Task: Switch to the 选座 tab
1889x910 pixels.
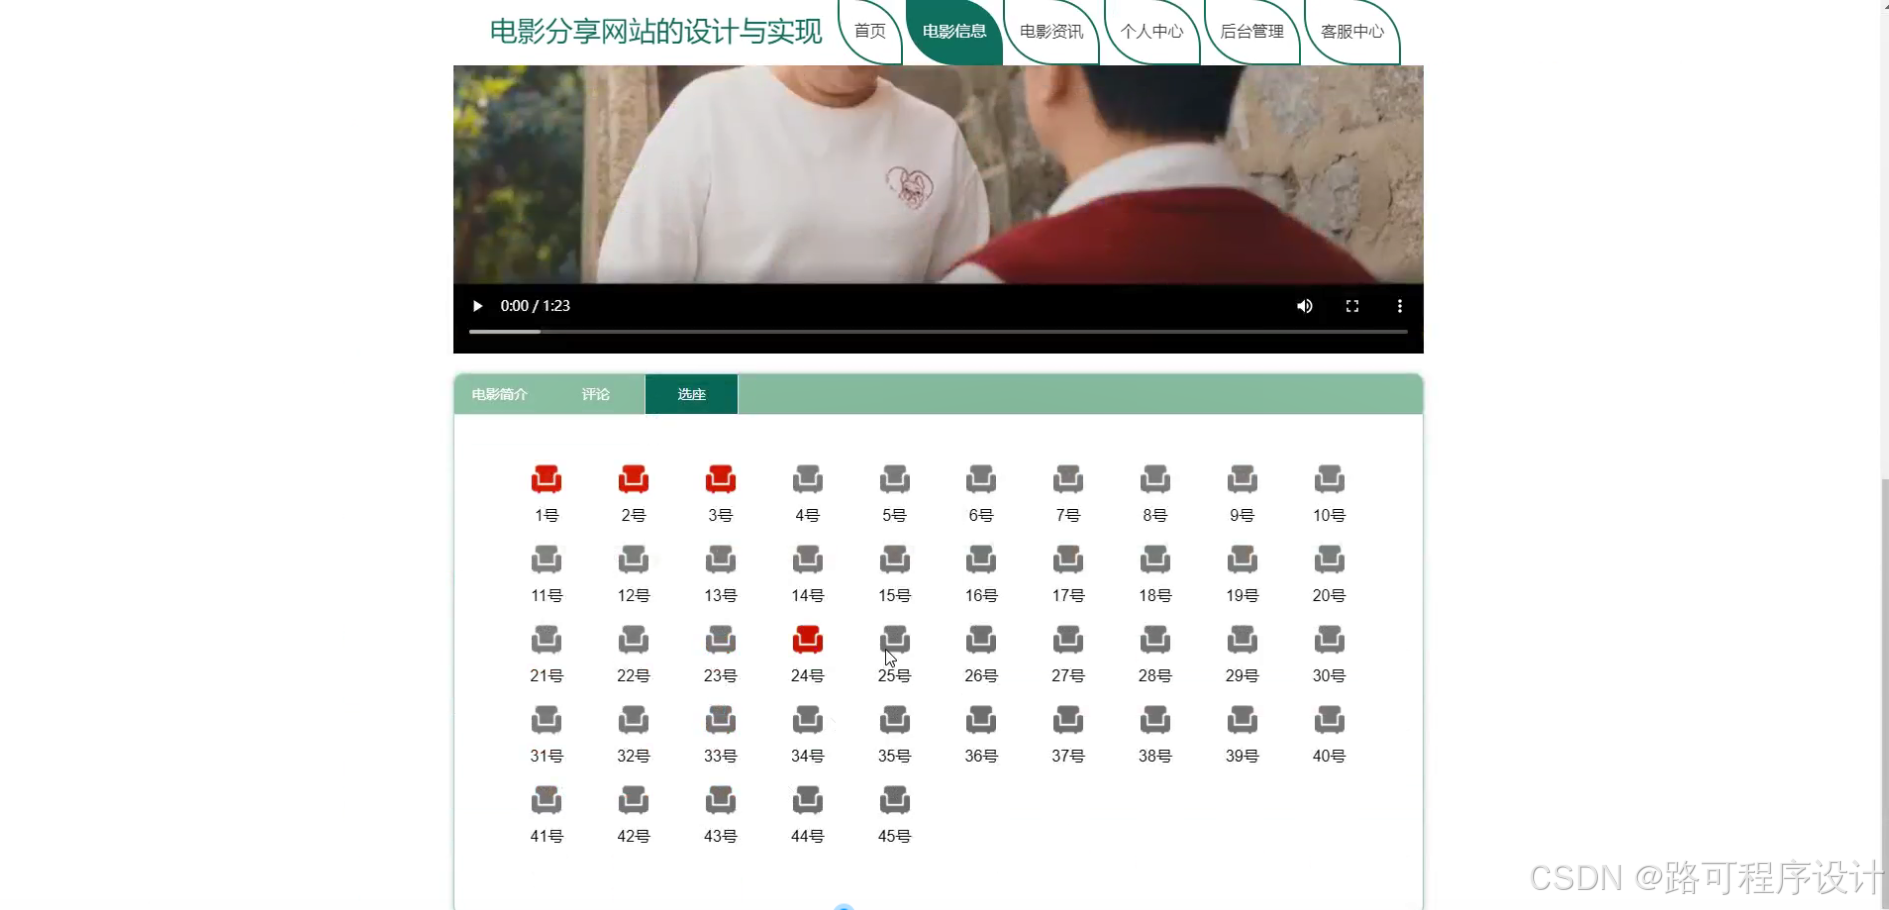Action: pyautogui.click(x=692, y=394)
